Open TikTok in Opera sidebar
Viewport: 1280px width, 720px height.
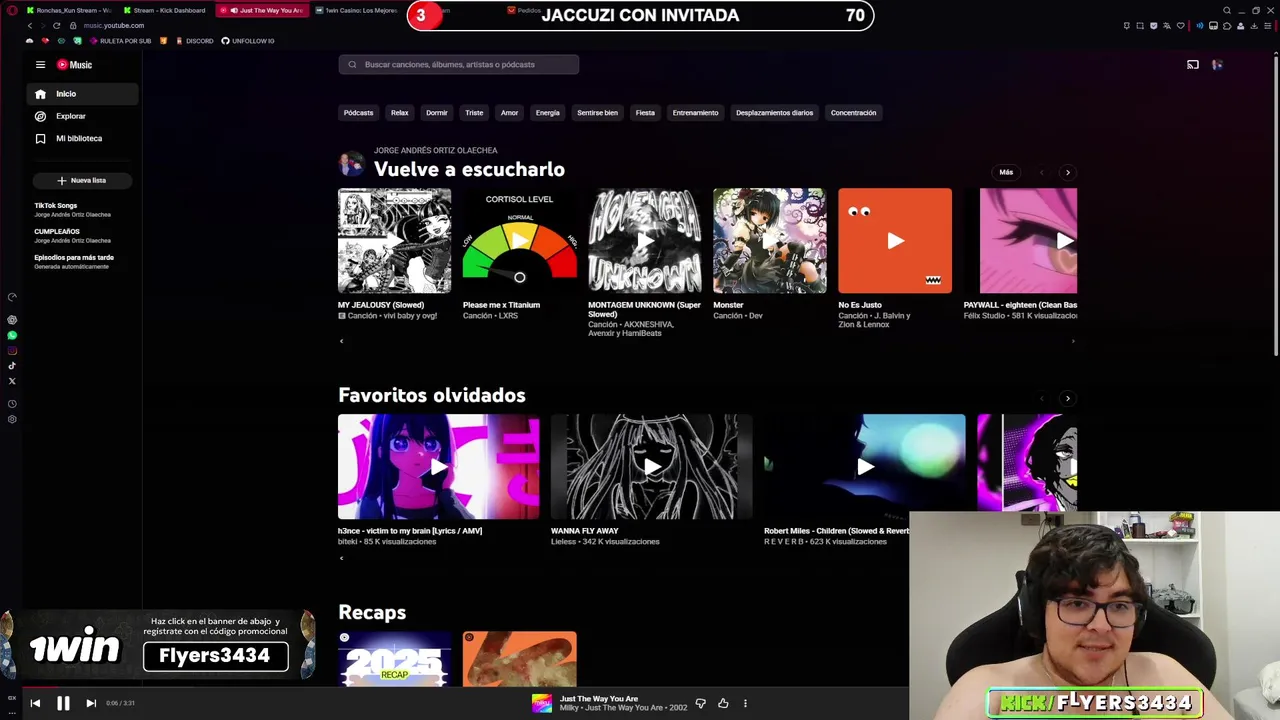pos(12,366)
